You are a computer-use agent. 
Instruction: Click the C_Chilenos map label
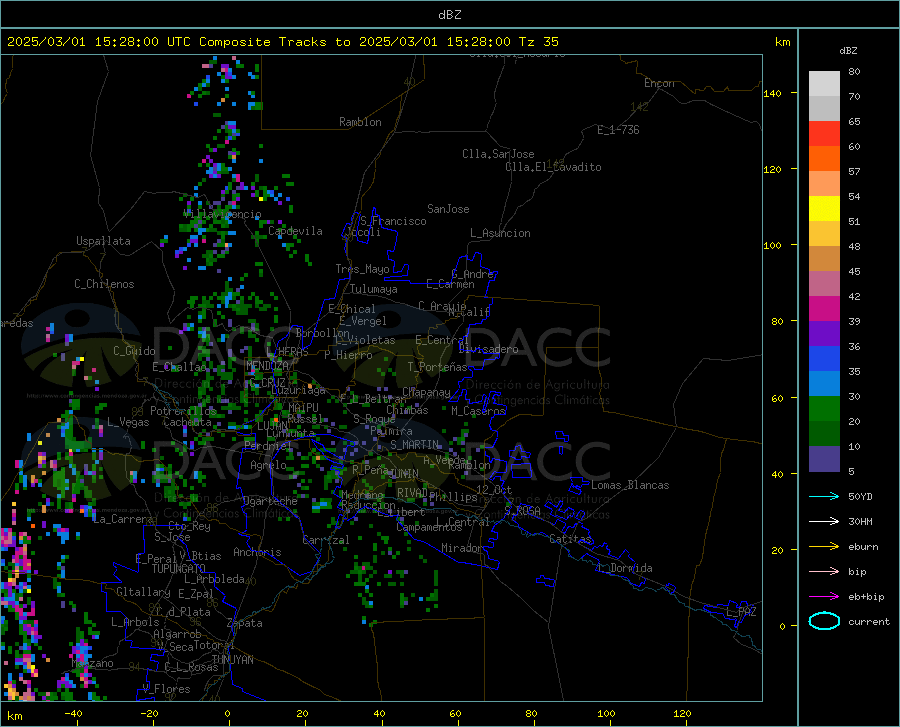104,284
